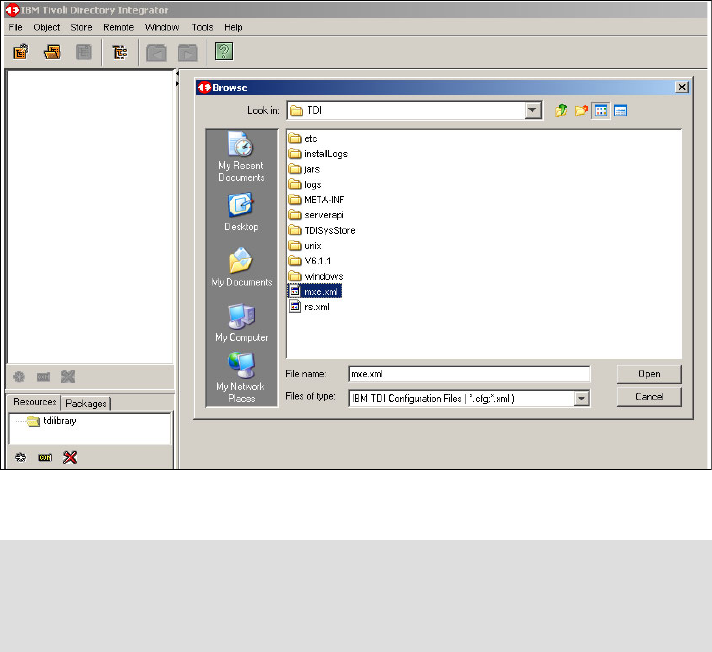Viewport: 712px width, 652px height.
Task: Click the grayed Save toolbar icon
Action: click(x=84, y=52)
